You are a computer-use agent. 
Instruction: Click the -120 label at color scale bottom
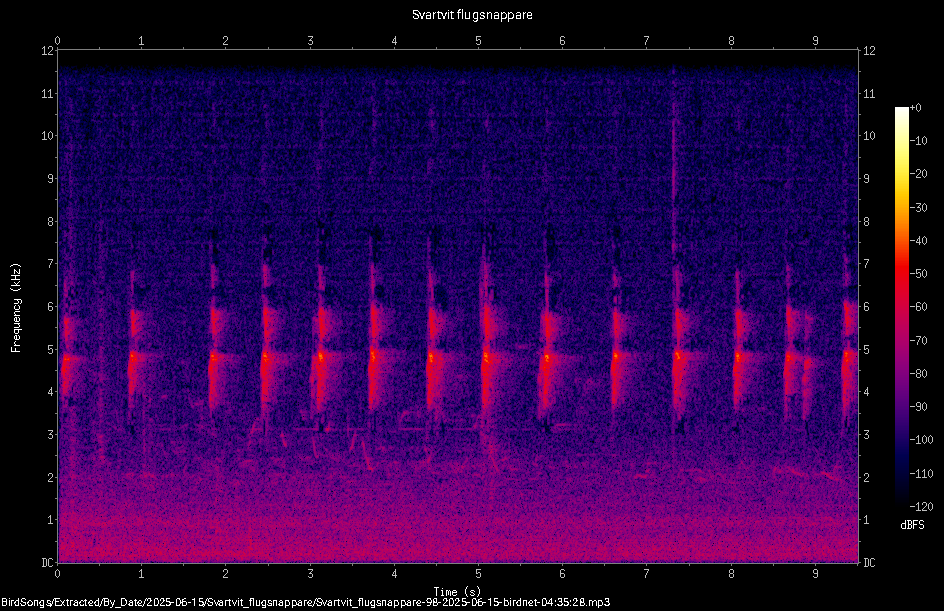click(x=921, y=507)
